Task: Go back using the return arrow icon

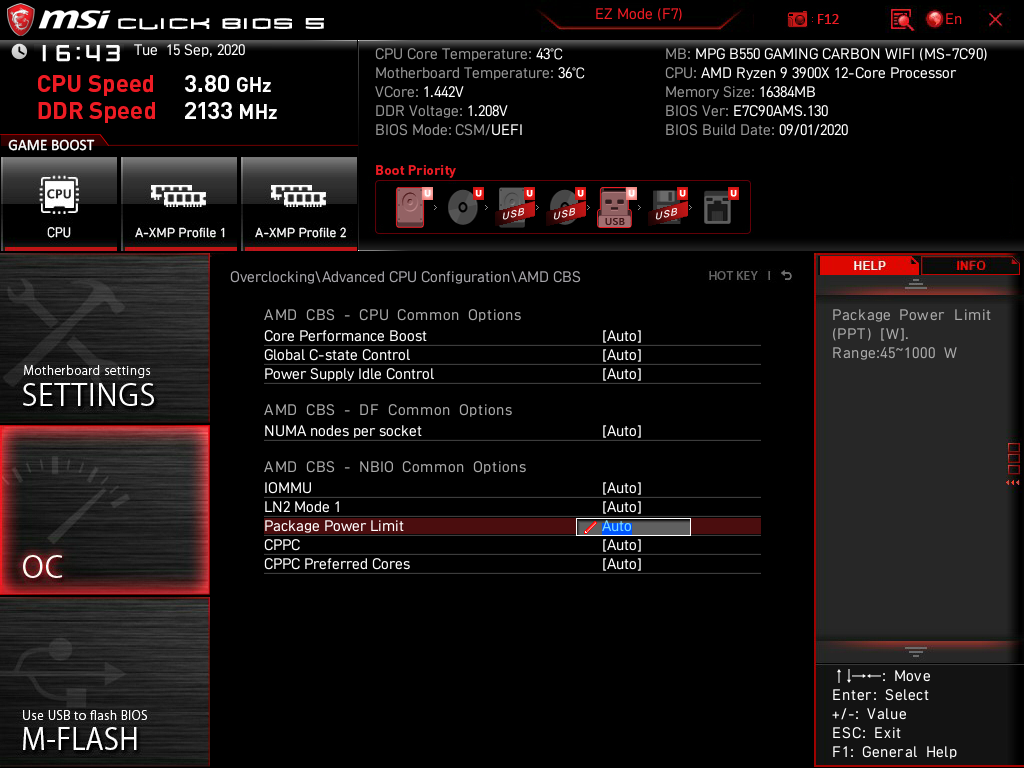Action: [787, 276]
